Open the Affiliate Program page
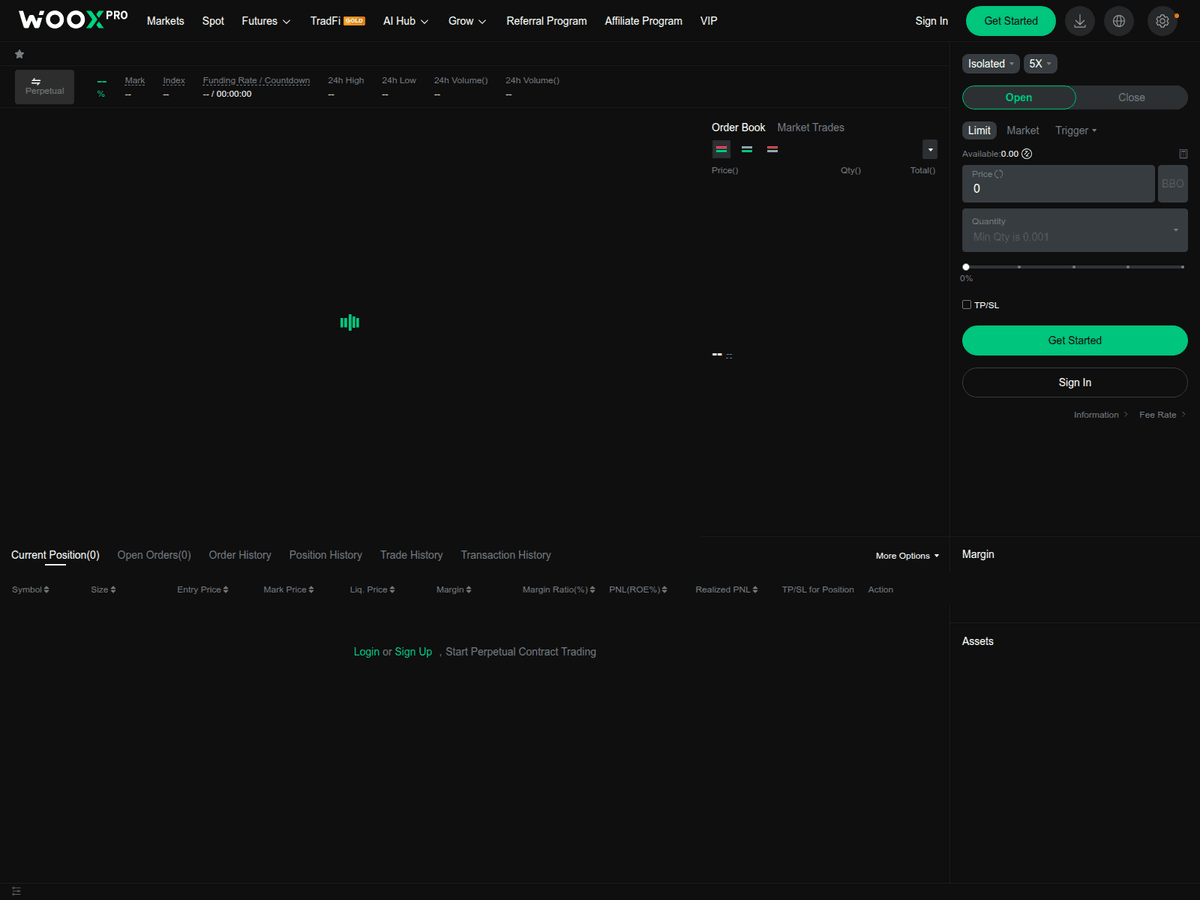1200x900 pixels. [x=643, y=21]
